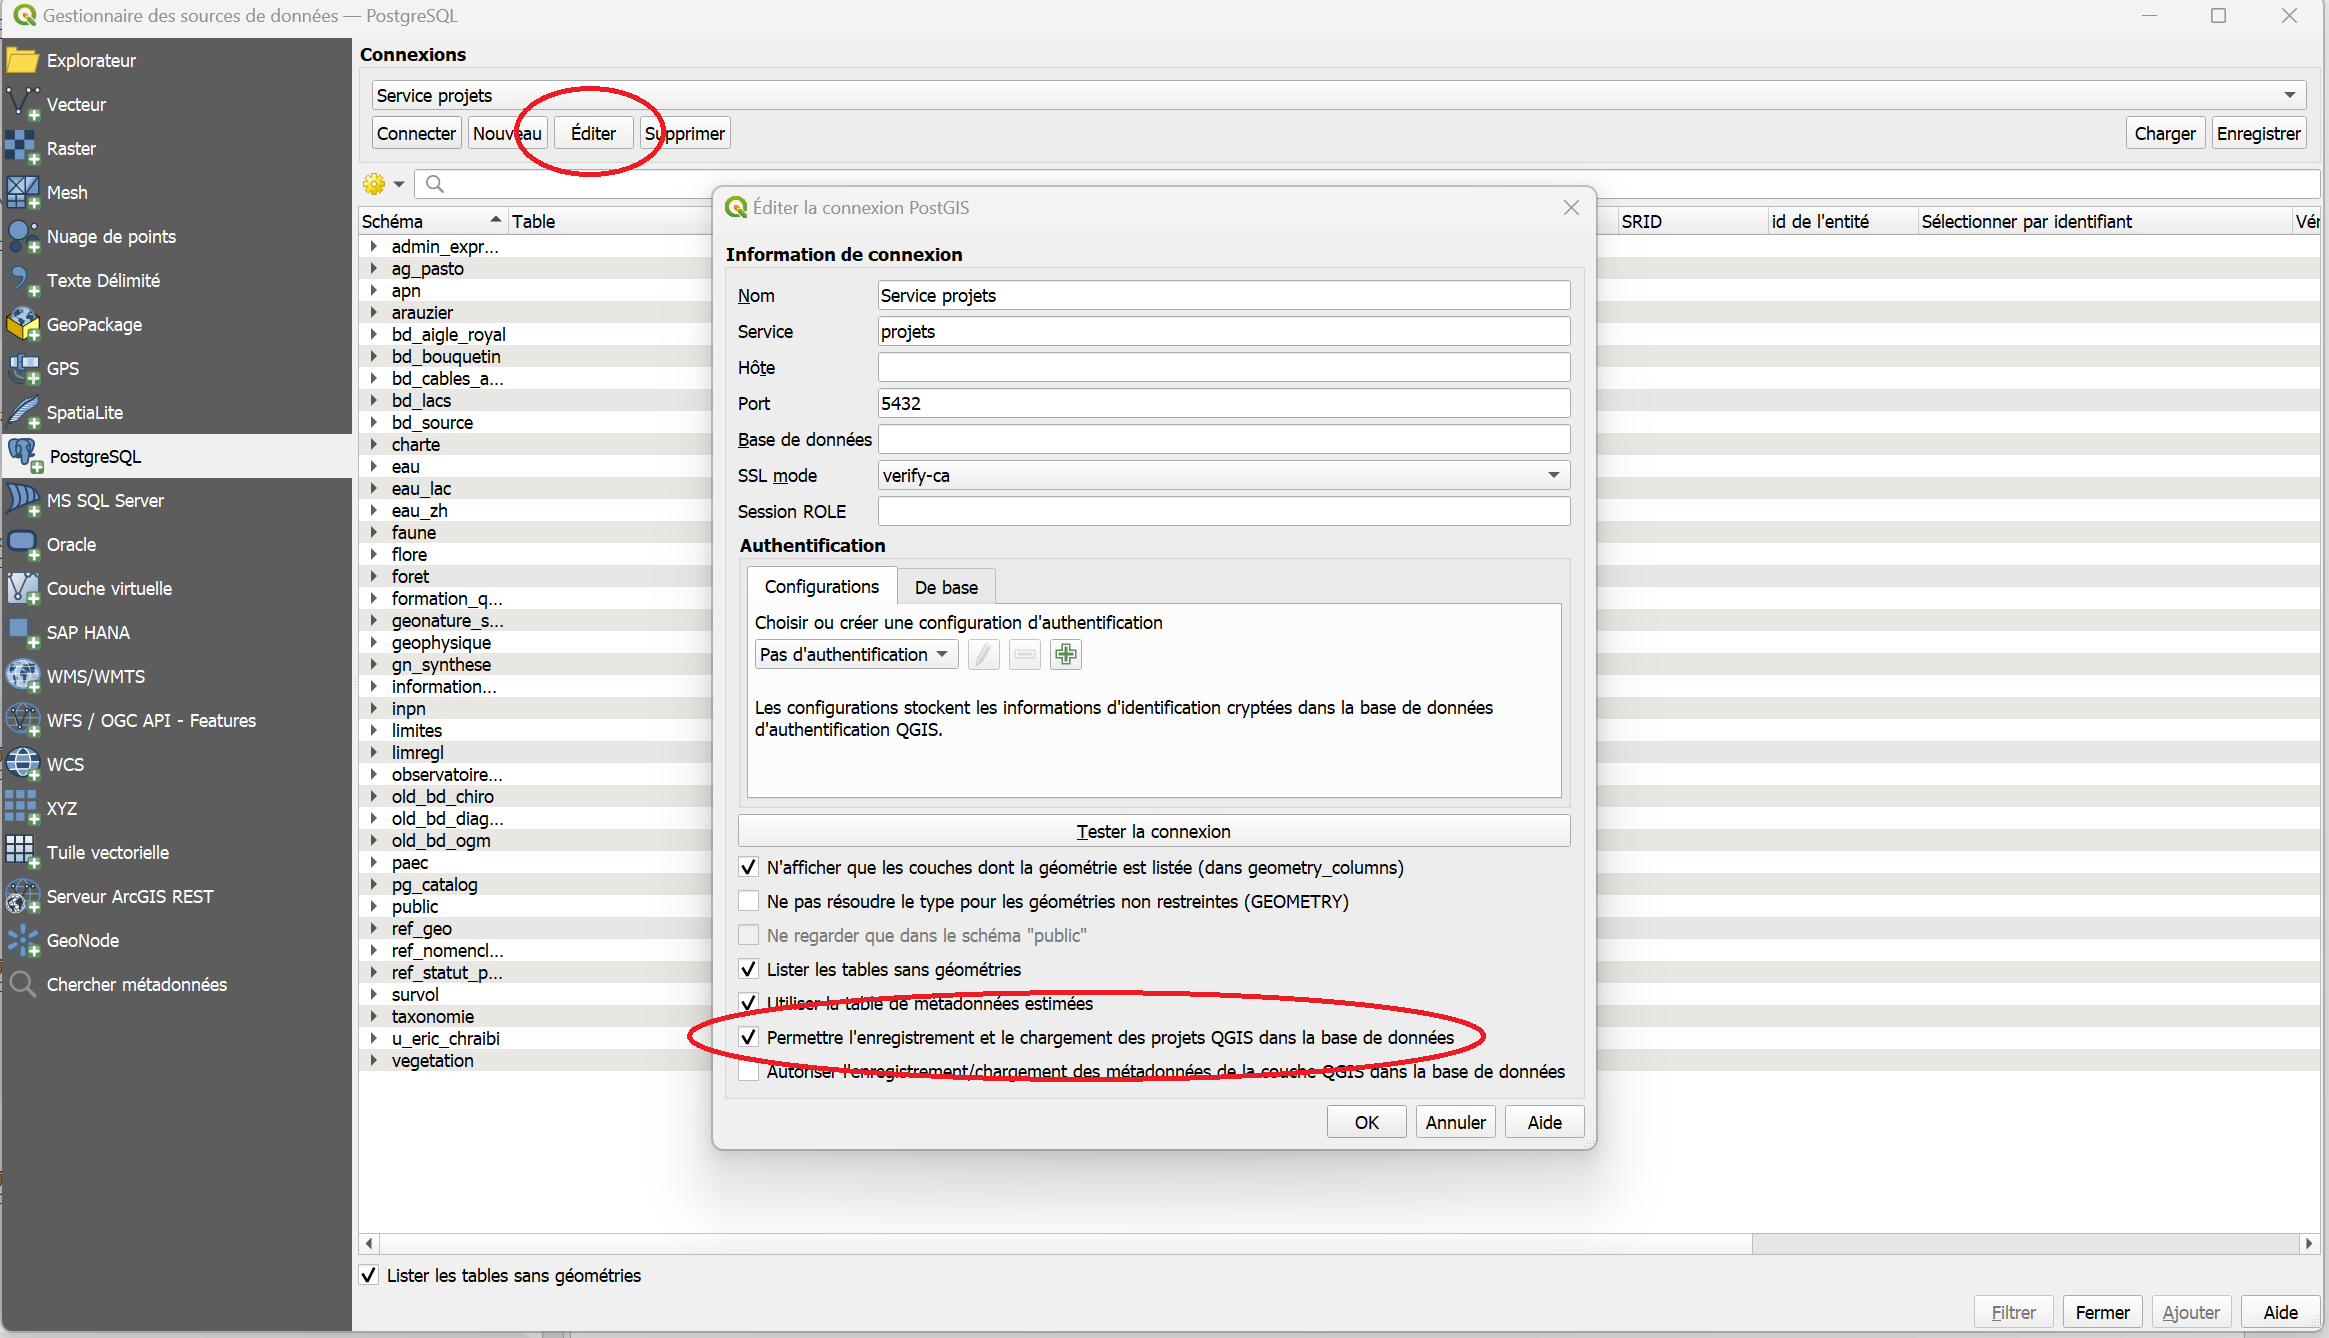Viewport: 2329px width, 1338px height.
Task: Select the GPS source icon
Action: point(23,368)
